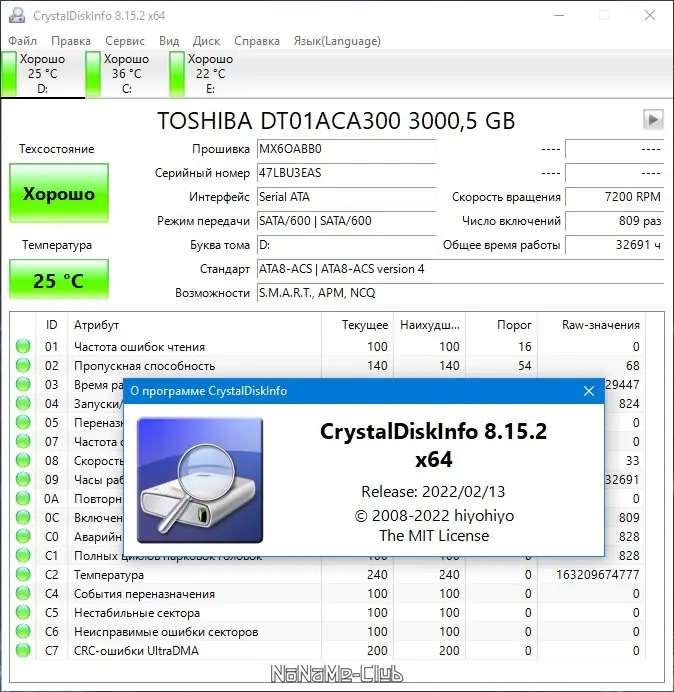The width and height of the screenshot is (674, 692).
Task: Click status circle for attribute C6
Action: tap(23, 631)
